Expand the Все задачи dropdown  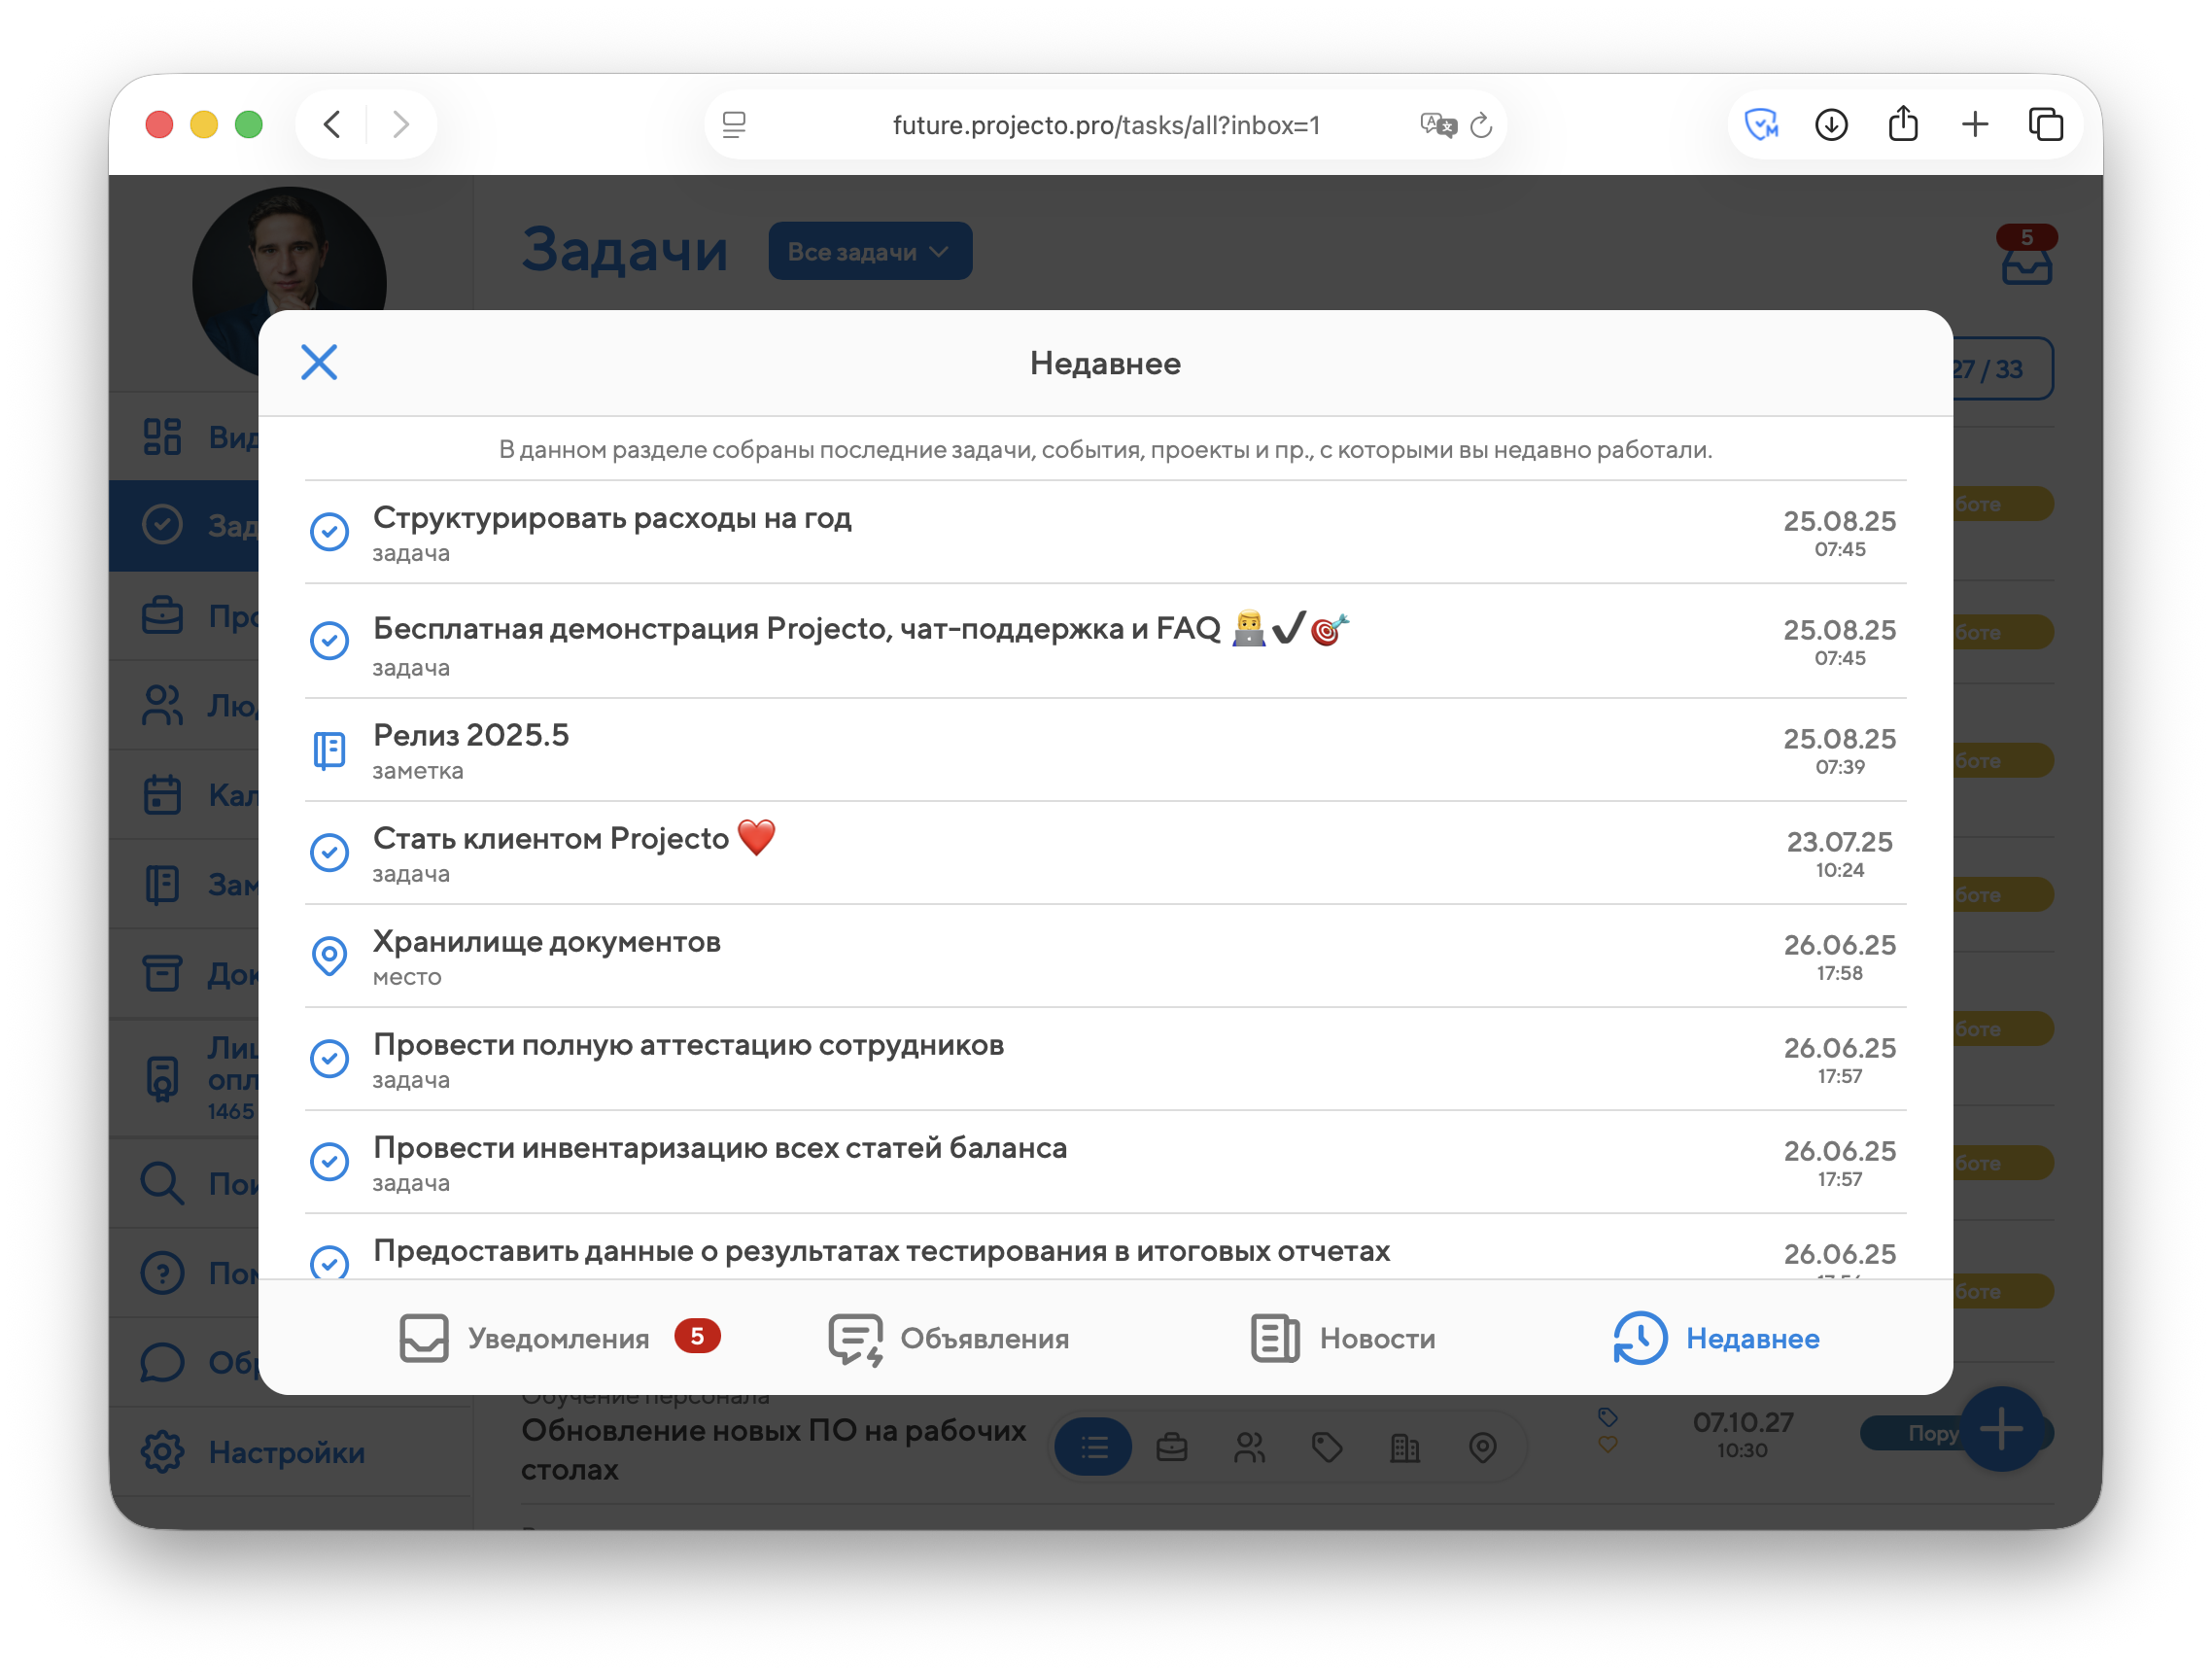[869, 252]
